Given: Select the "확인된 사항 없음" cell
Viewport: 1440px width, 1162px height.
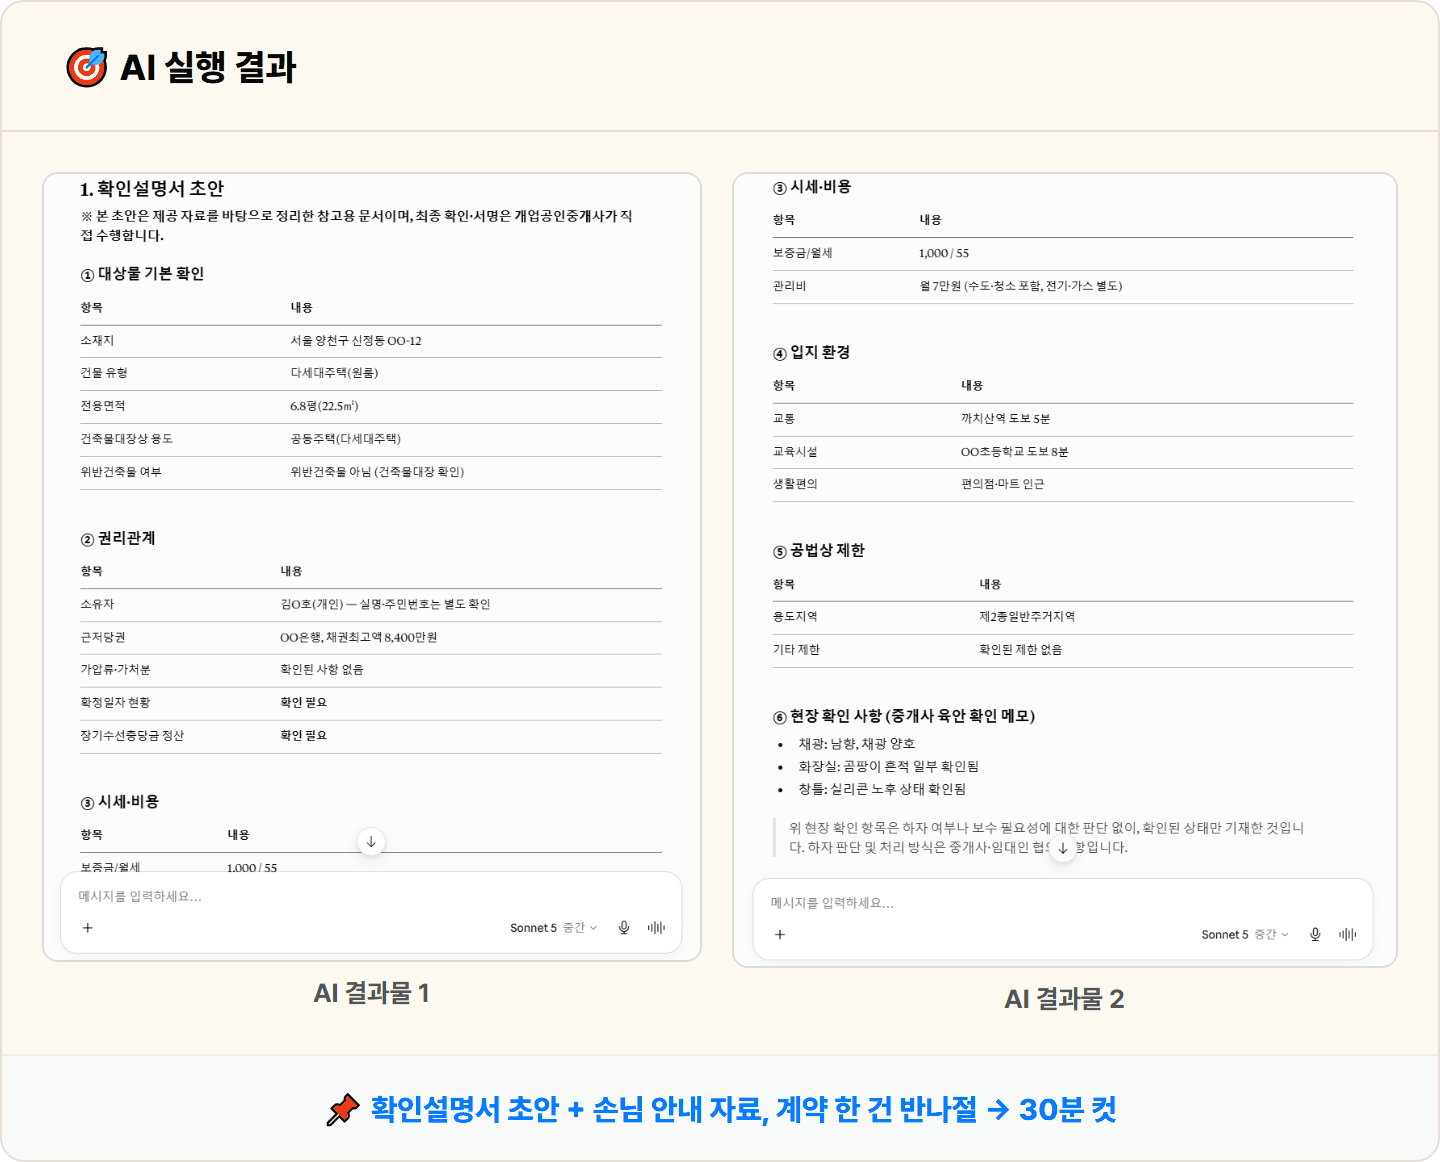Looking at the screenshot, I should pos(322,670).
